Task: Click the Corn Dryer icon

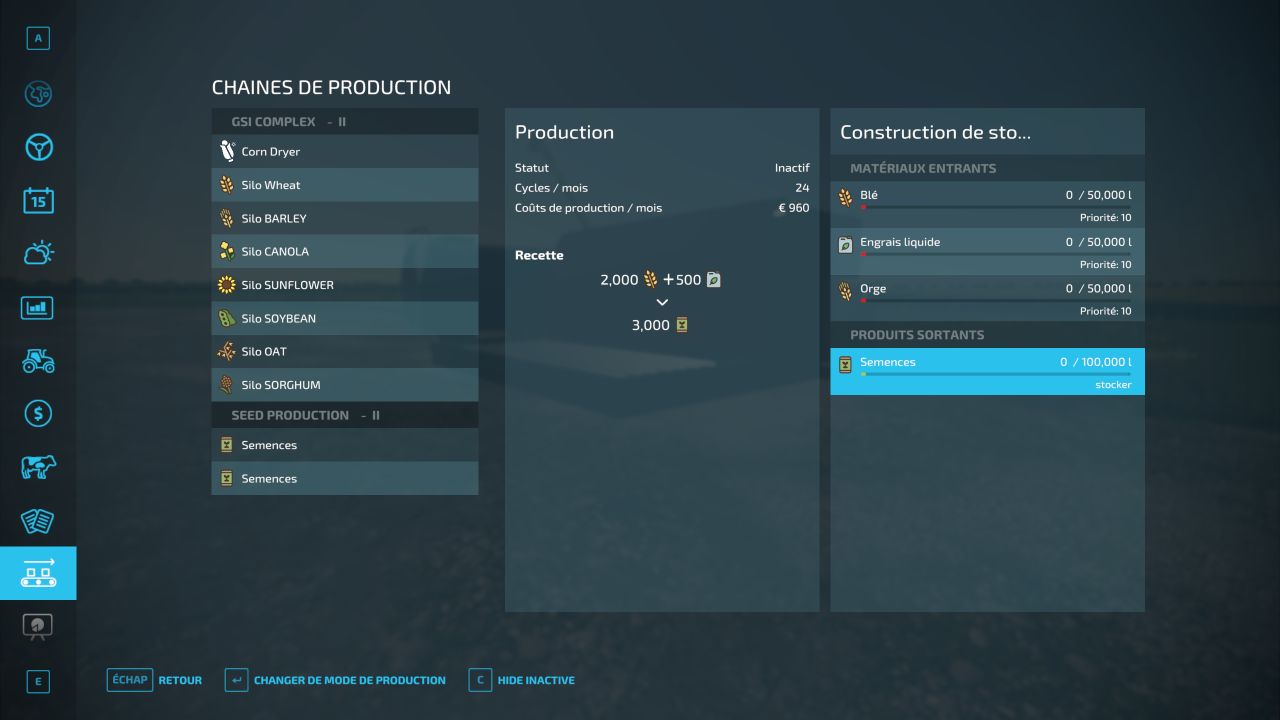Action: [x=226, y=152]
